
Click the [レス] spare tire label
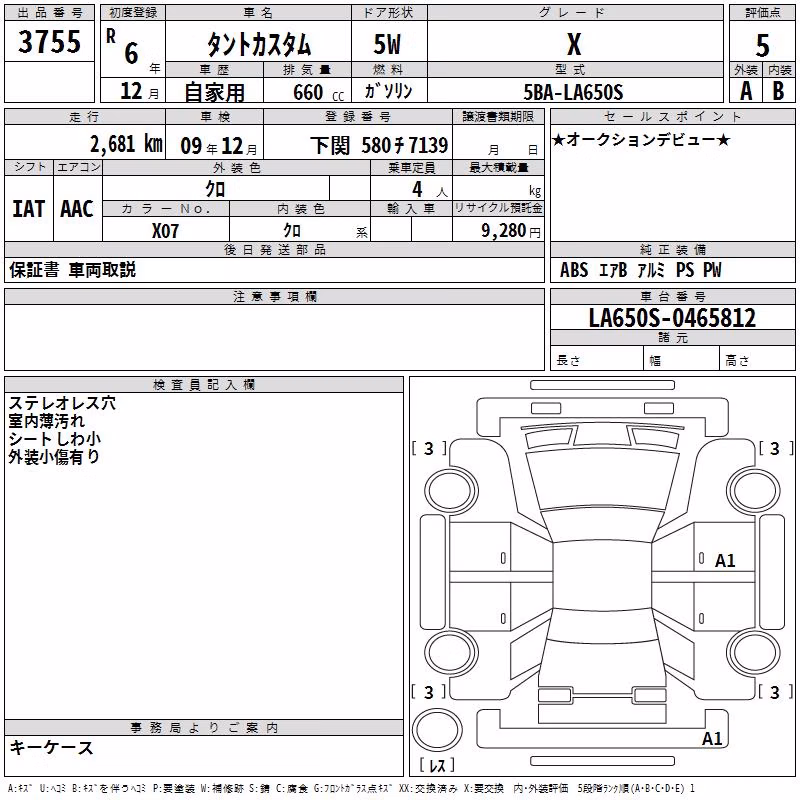pos(437,764)
